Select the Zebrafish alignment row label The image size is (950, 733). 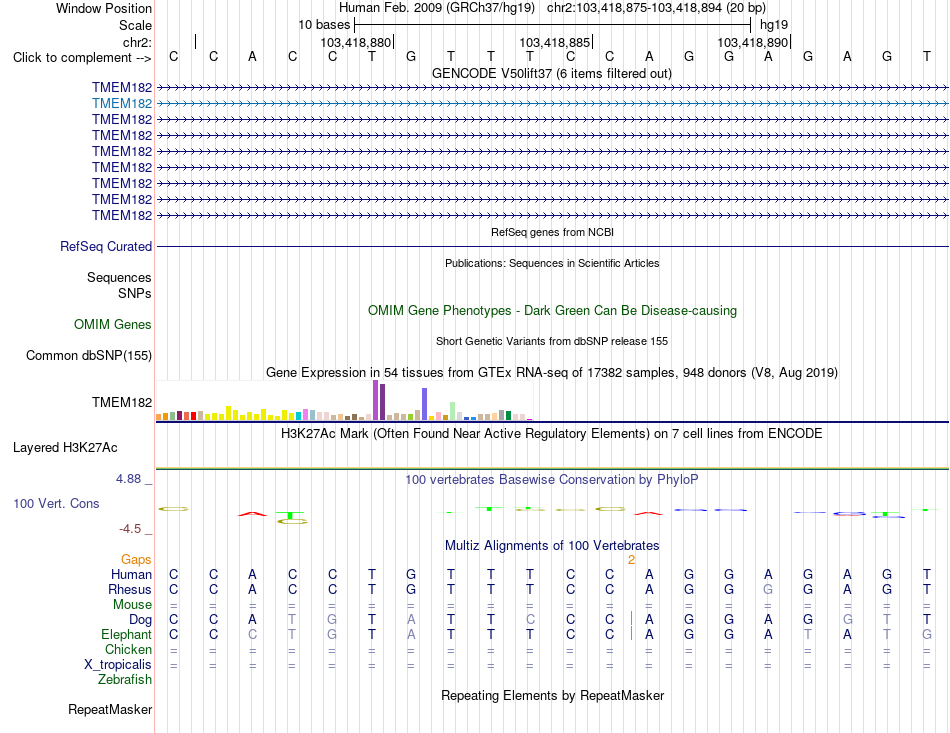tap(125, 680)
